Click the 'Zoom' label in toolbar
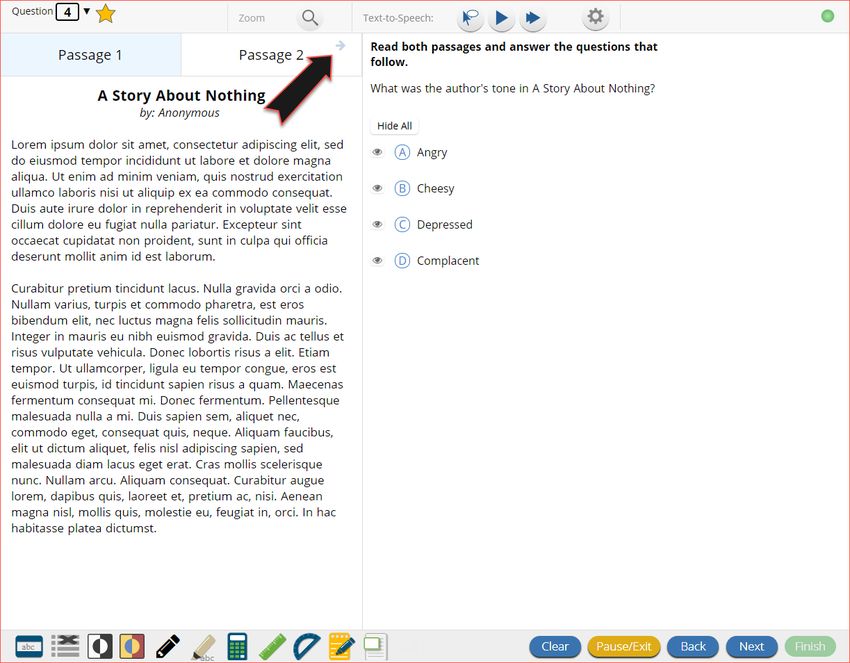850x663 pixels. (x=252, y=18)
